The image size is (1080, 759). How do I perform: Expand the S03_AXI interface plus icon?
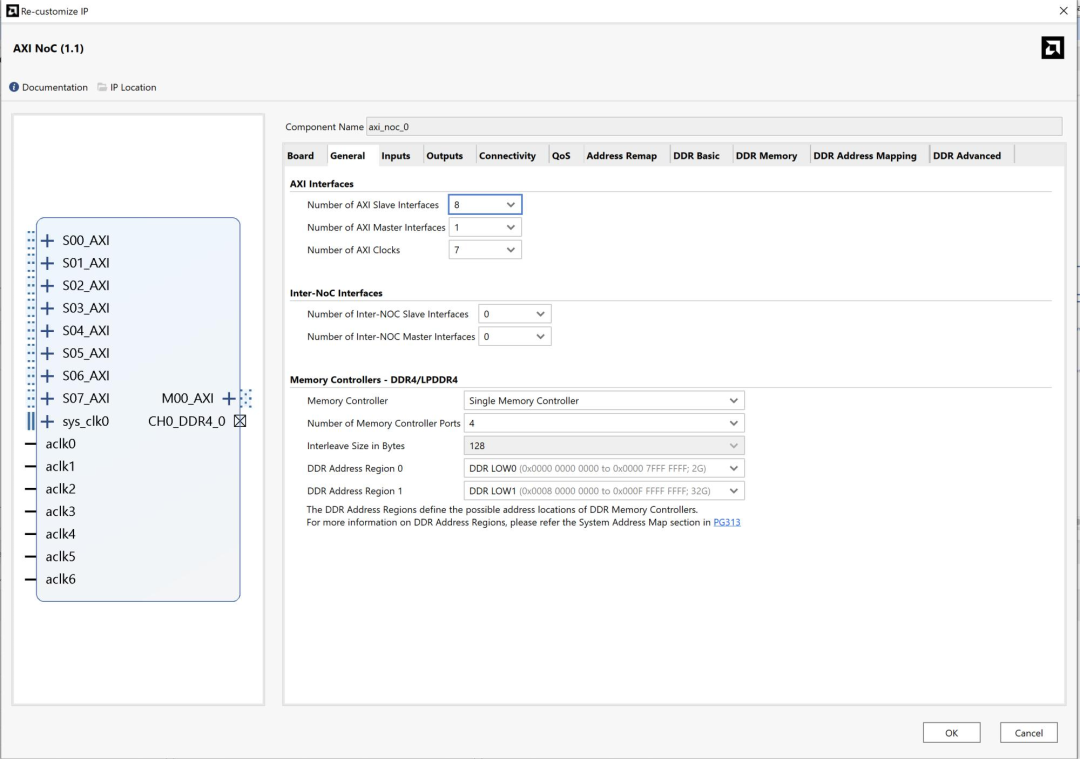(x=47, y=308)
